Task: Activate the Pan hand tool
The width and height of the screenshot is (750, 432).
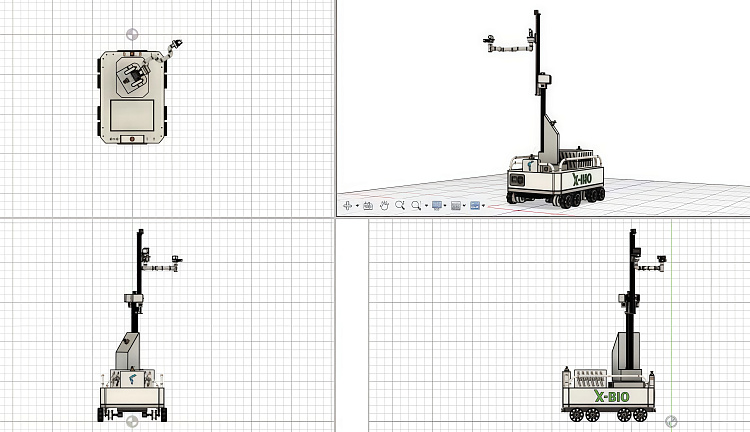Action: tap(383, 205)
